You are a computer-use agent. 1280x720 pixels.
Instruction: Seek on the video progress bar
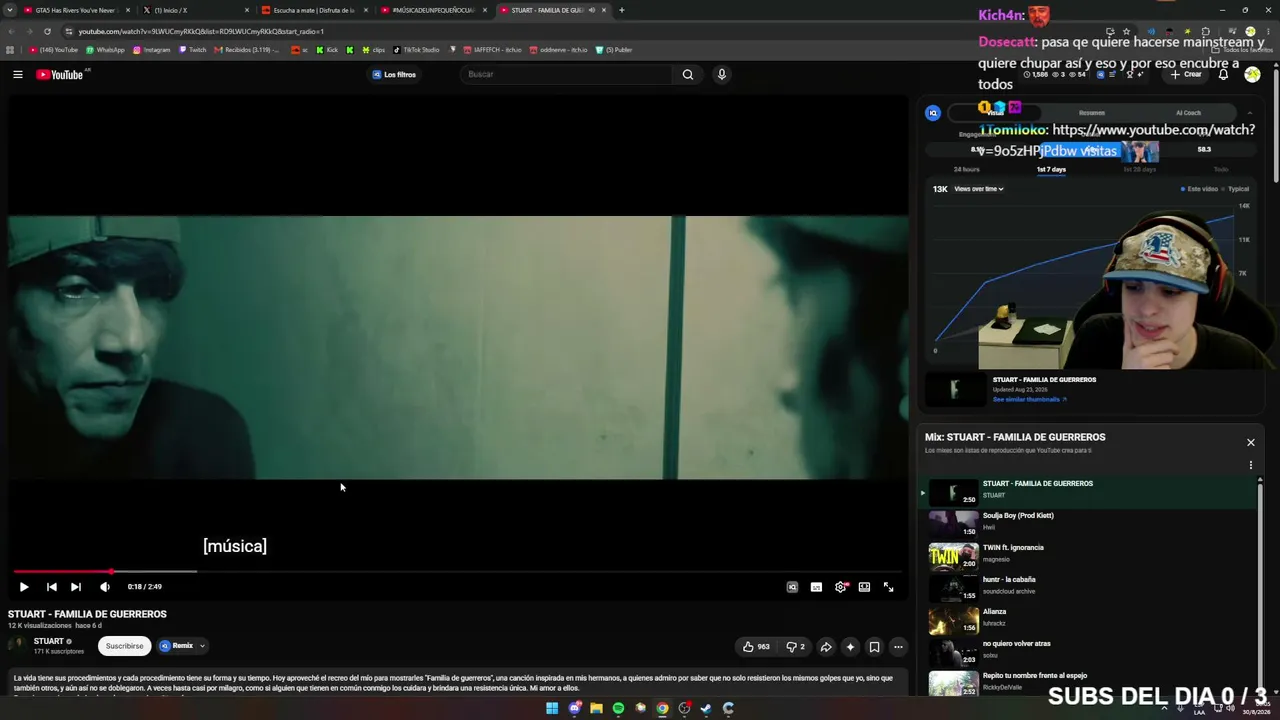pos(458,571)
